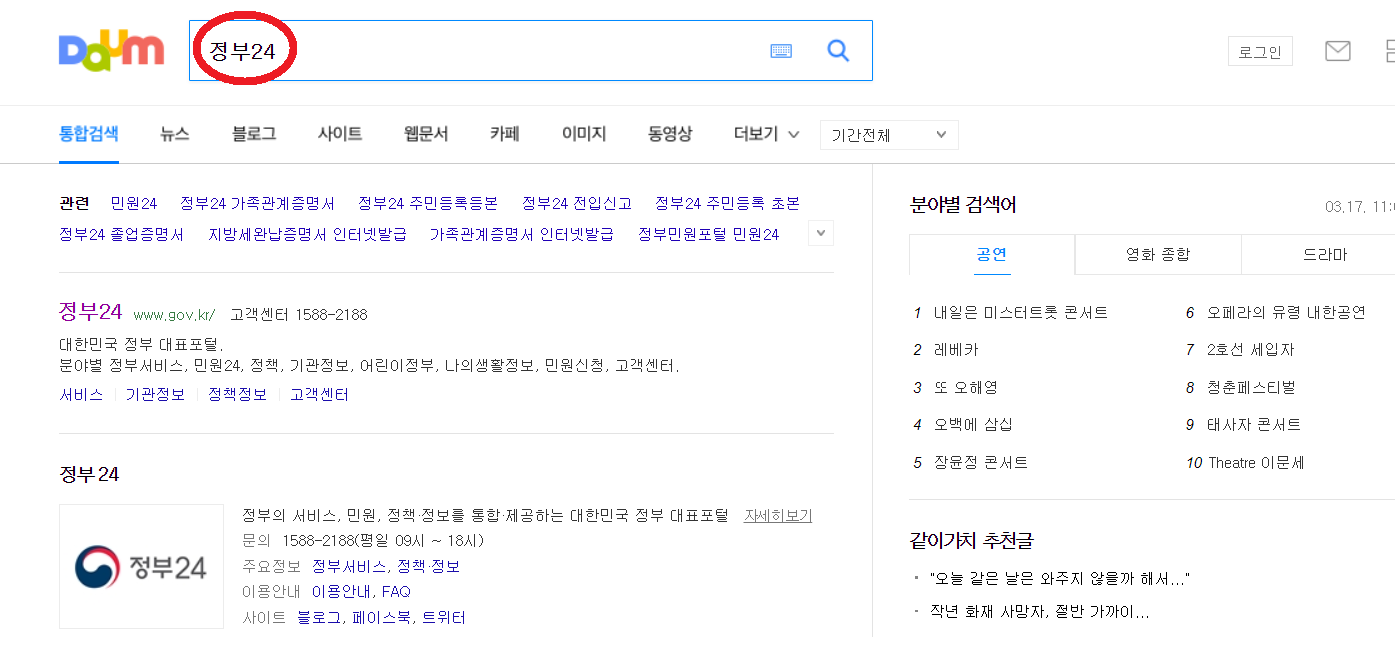Viewport: 1395px width, 660px height.
Task: Click related search 정부24 졸업증명서
Action: click(122, 234)
